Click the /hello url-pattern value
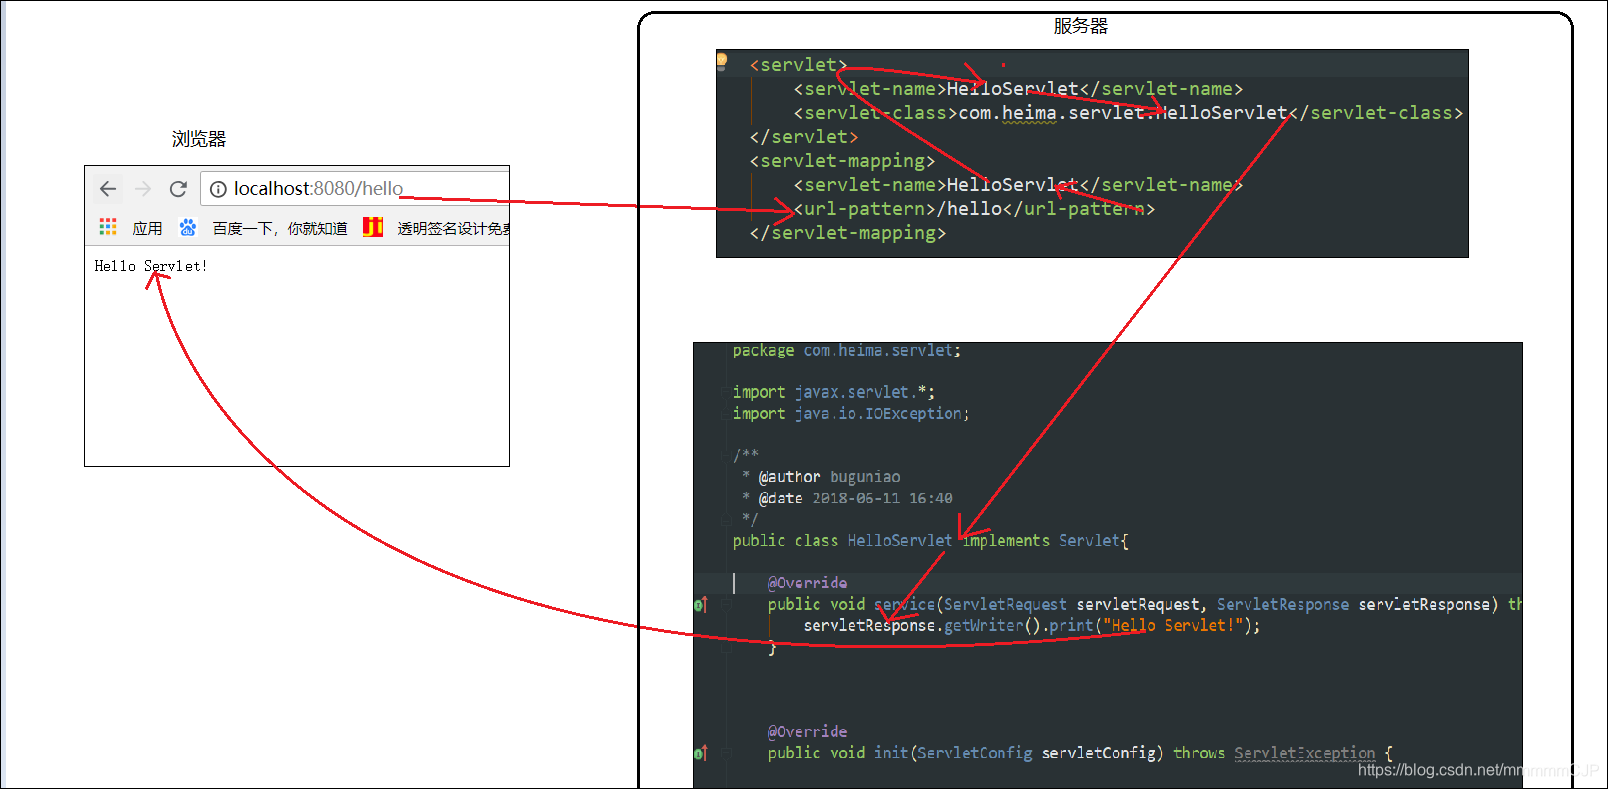The image size is (1608, 789). (969, 209)
